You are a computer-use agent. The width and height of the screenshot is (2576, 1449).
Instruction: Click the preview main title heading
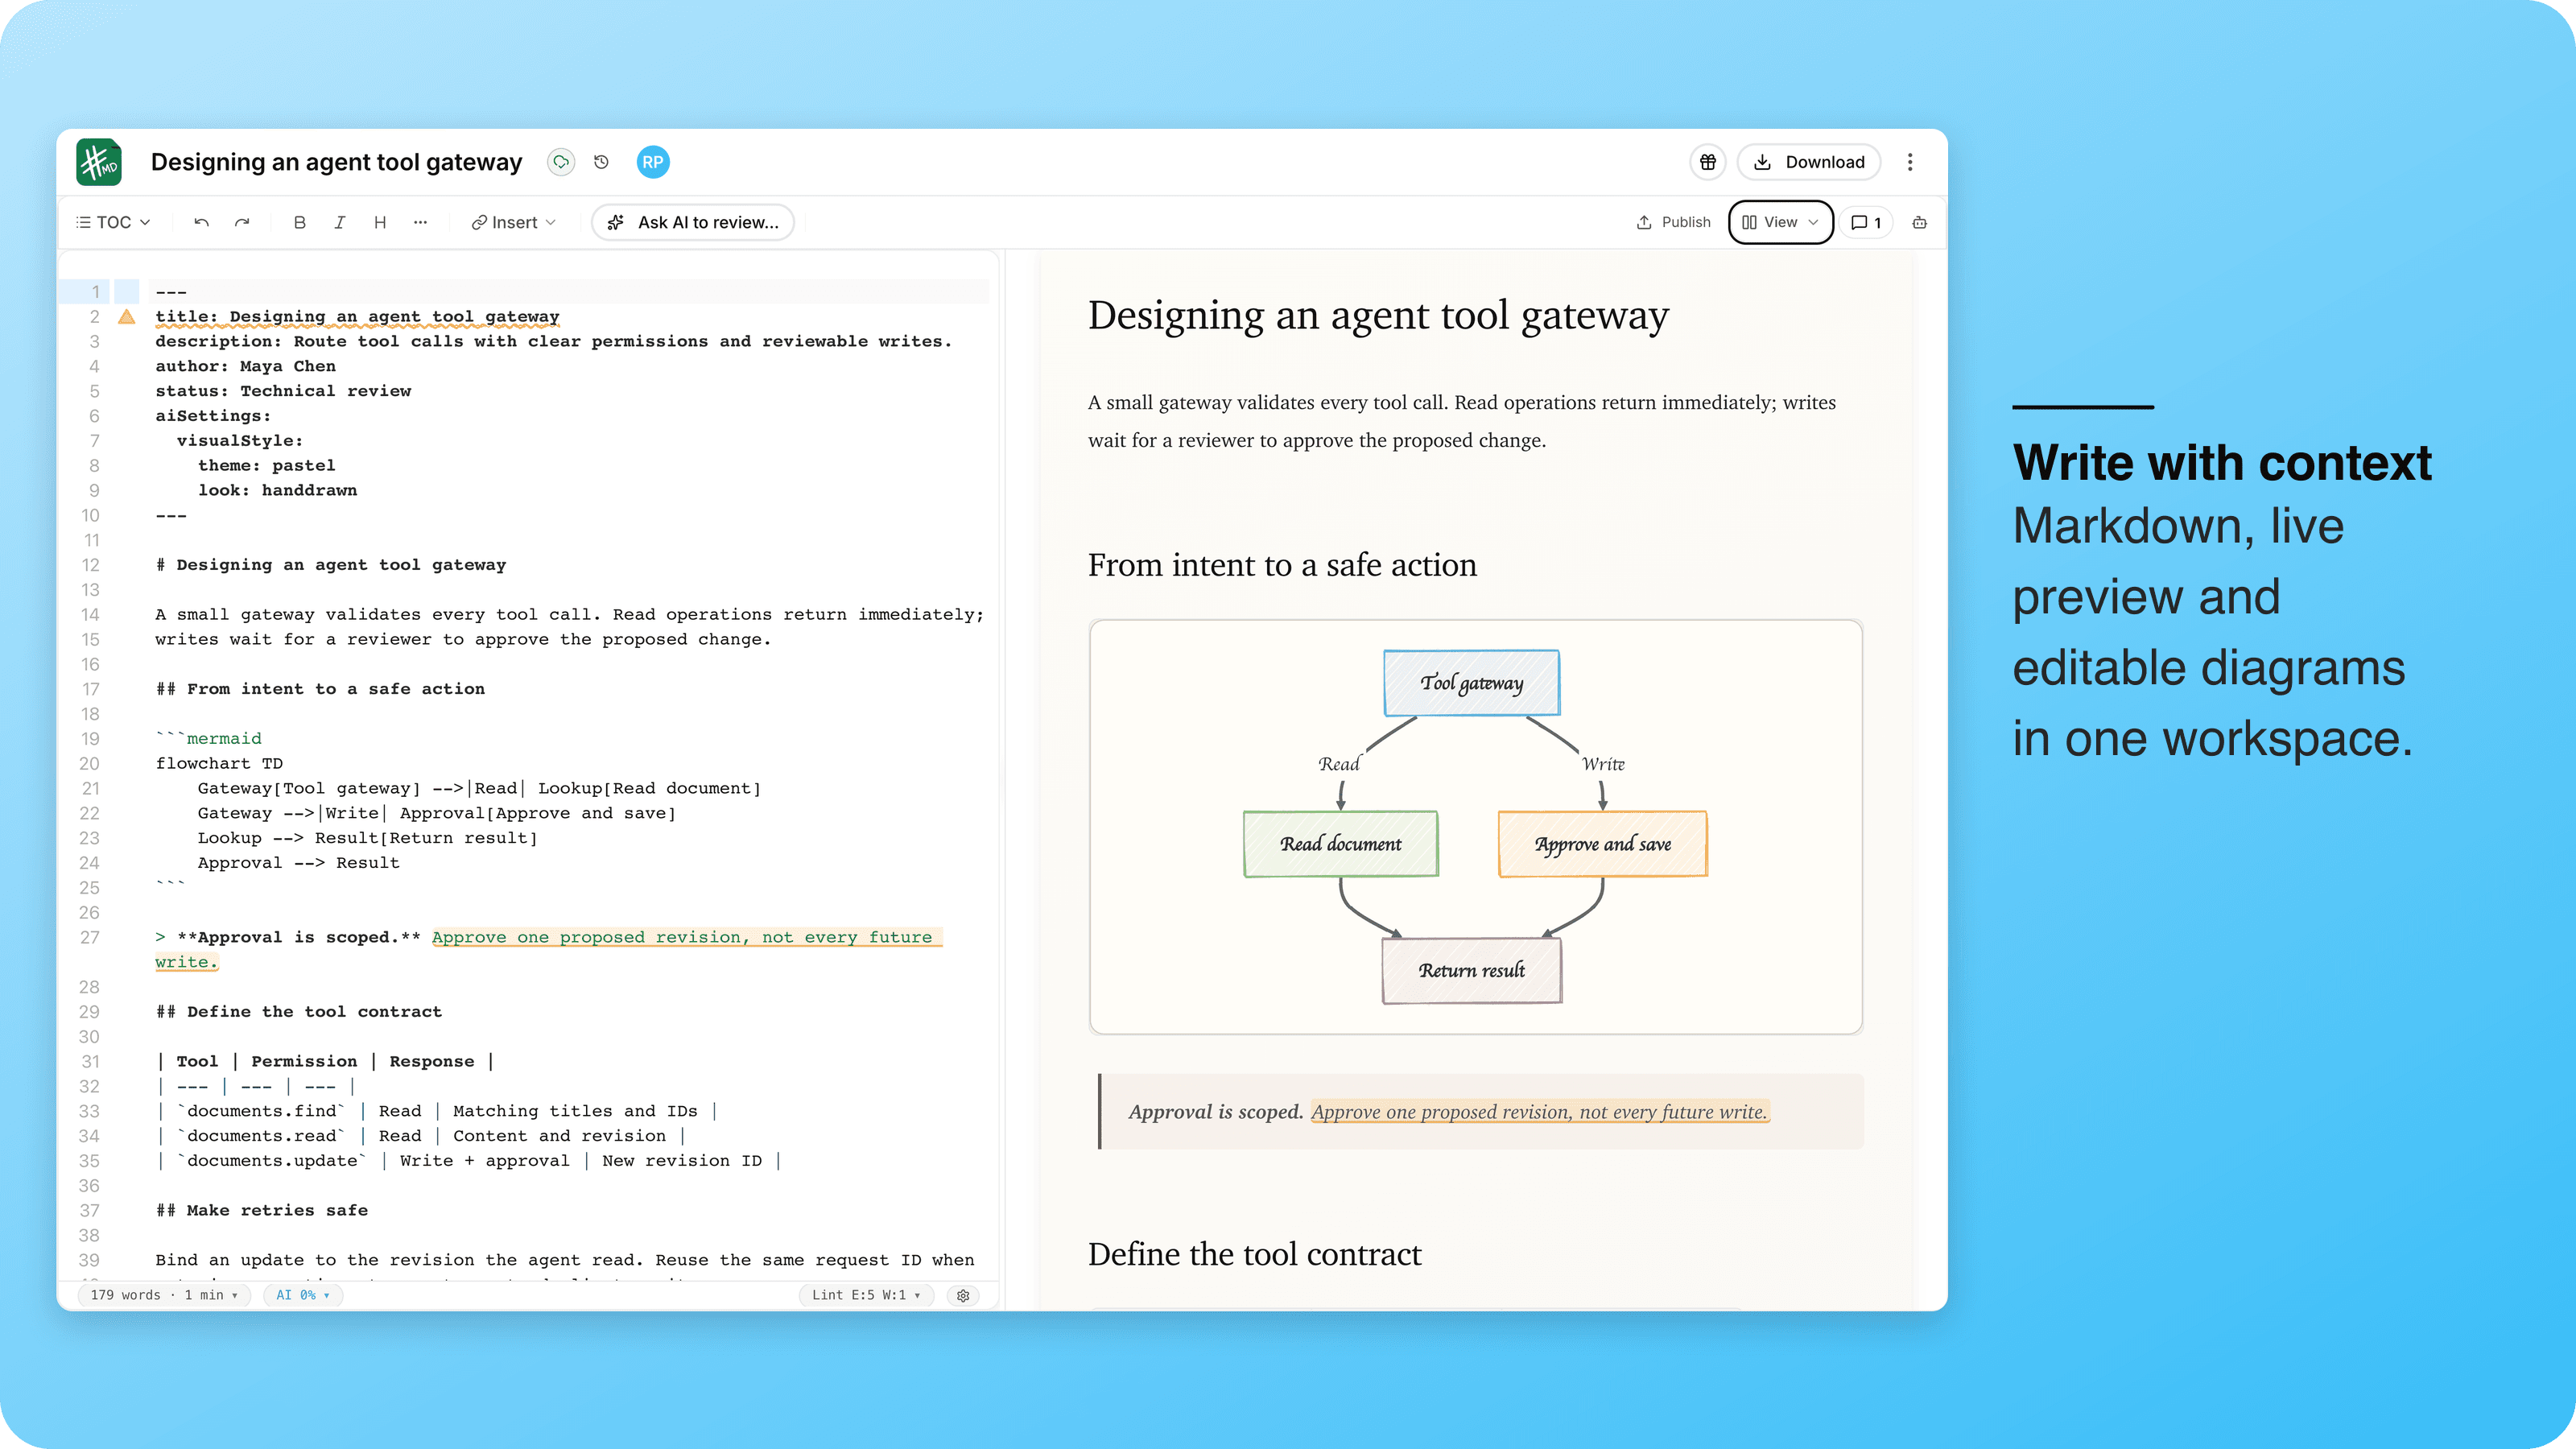[x=1378, y=315]
